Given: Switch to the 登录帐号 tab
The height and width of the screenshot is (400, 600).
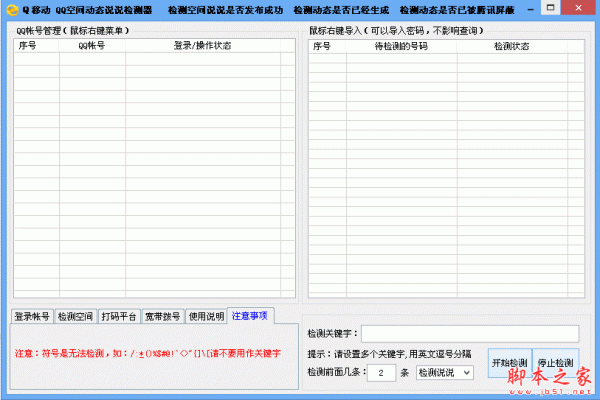Looking at the screenshot, I should pyautogui.click(x=32, y=317).
